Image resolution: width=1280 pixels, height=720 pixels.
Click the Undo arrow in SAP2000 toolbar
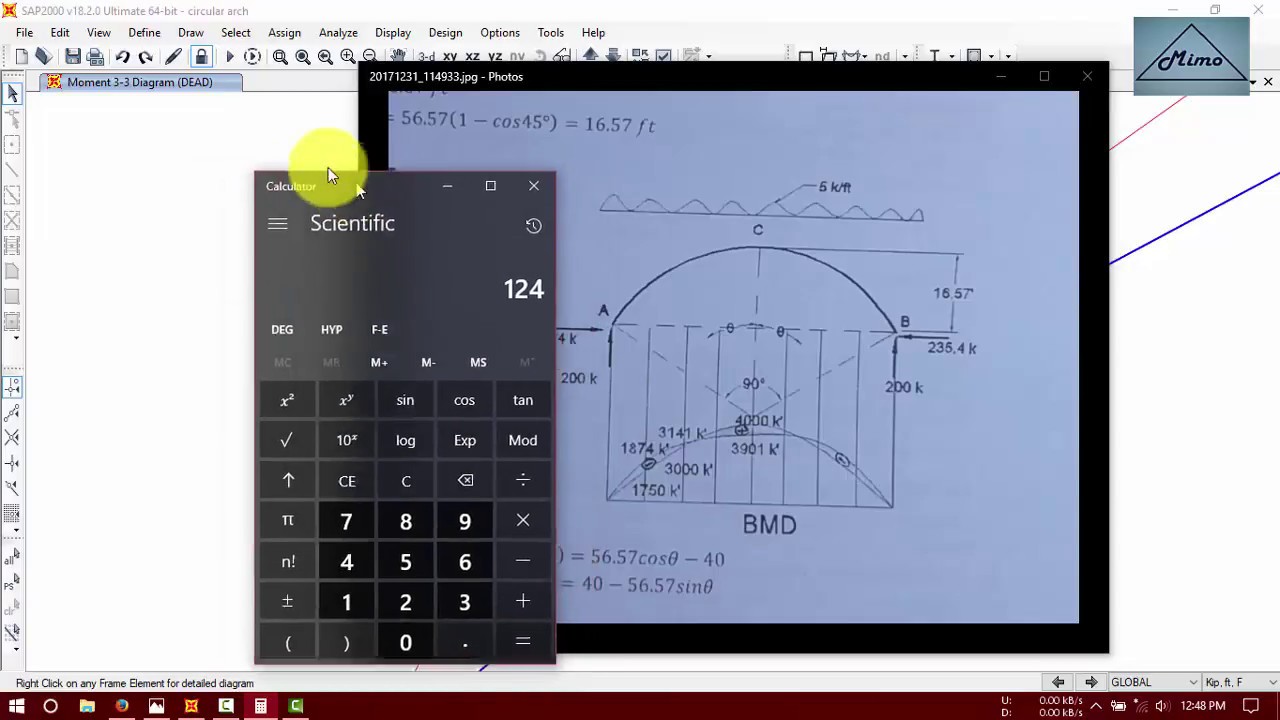pos(122,57)
